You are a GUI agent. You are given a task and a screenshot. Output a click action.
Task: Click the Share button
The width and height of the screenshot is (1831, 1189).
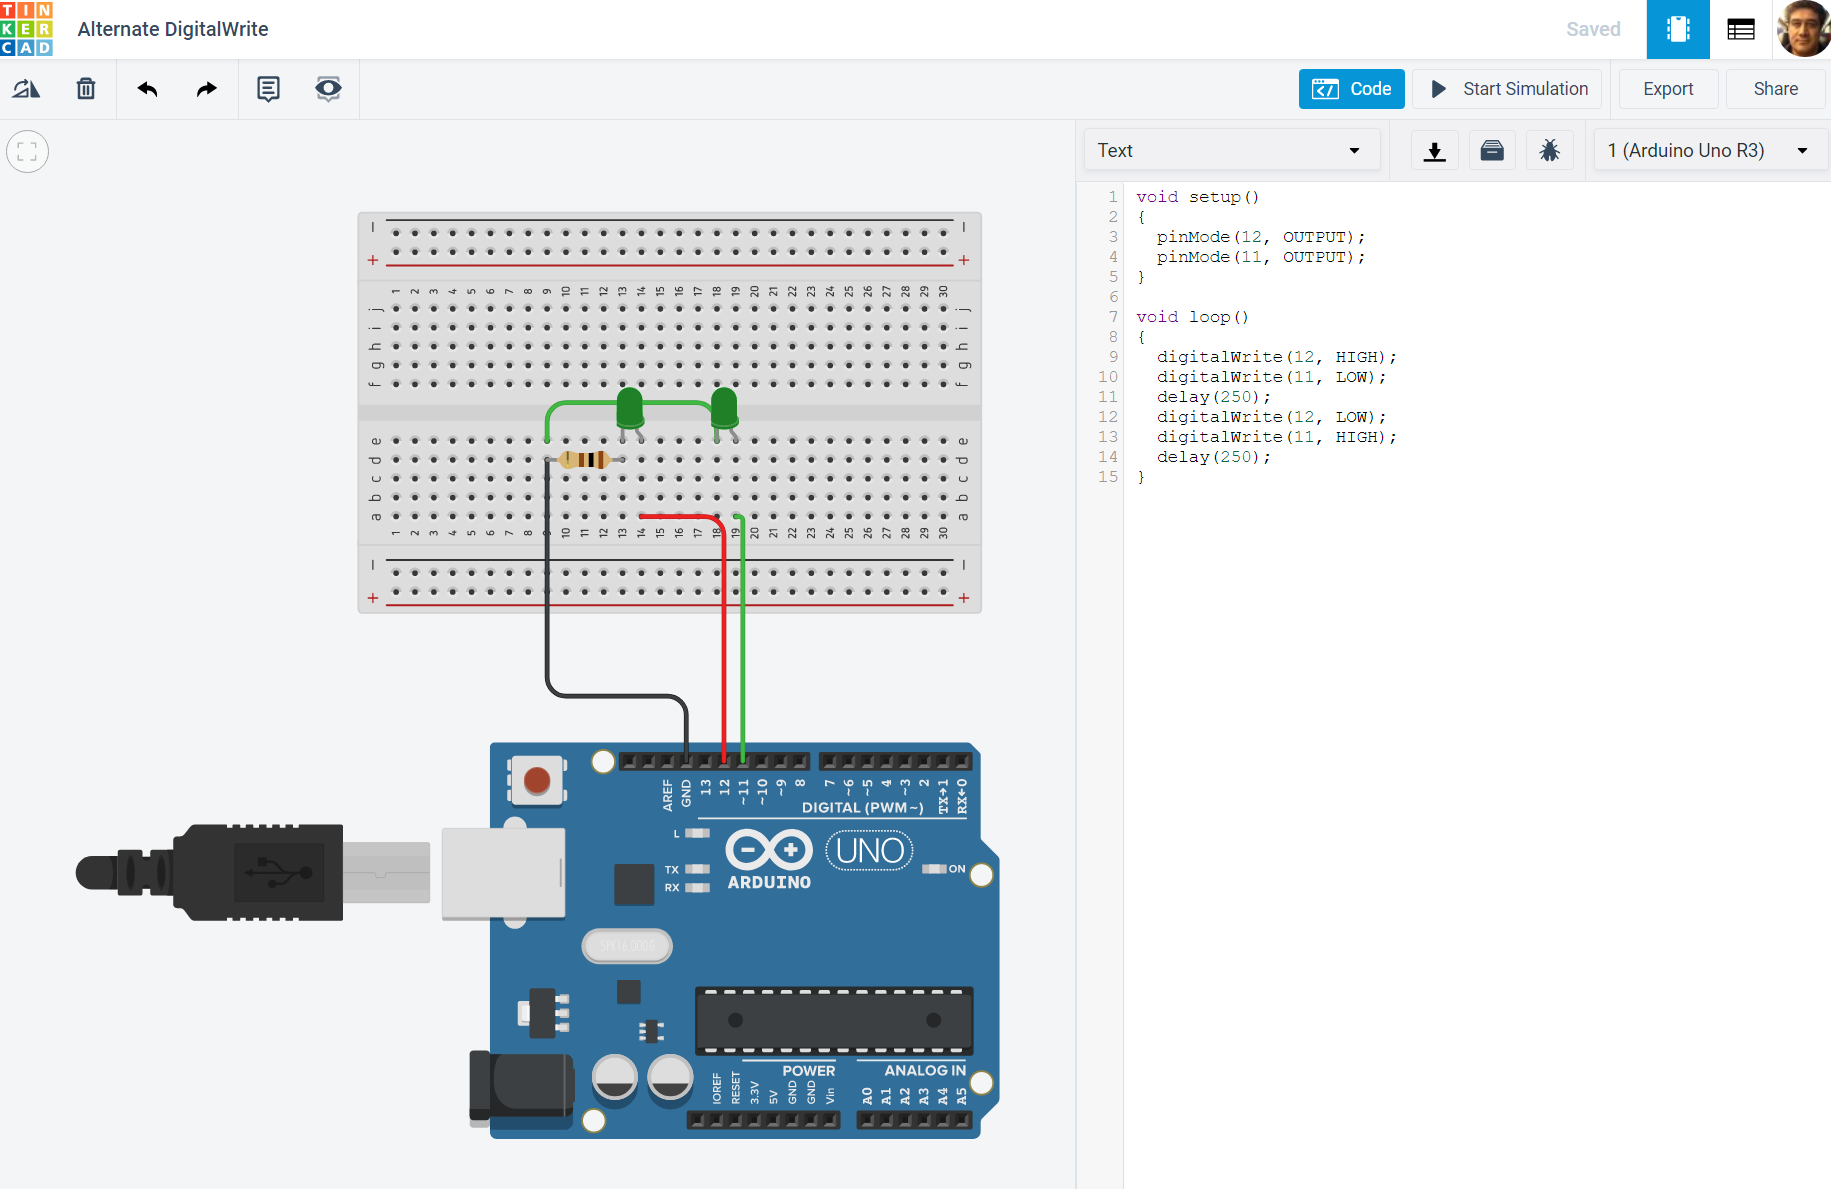pyautogui.click(x=1775, y=89)
